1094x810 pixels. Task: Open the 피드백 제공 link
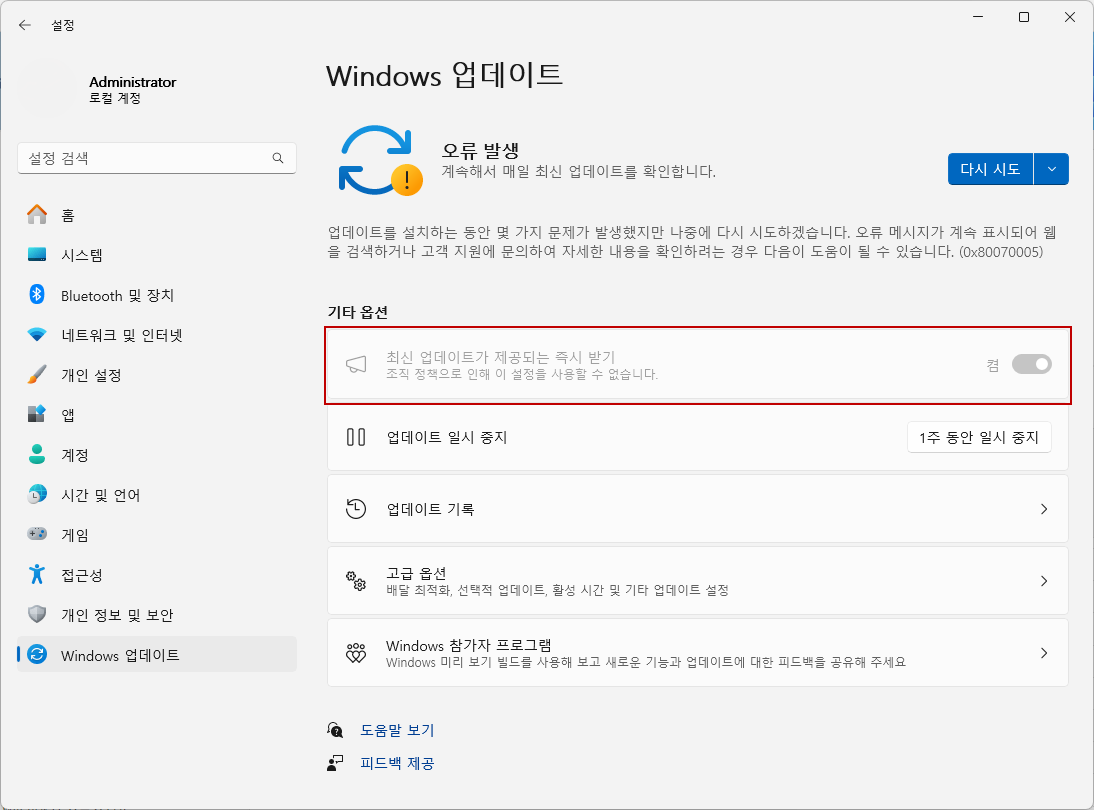tap(397, 763)
